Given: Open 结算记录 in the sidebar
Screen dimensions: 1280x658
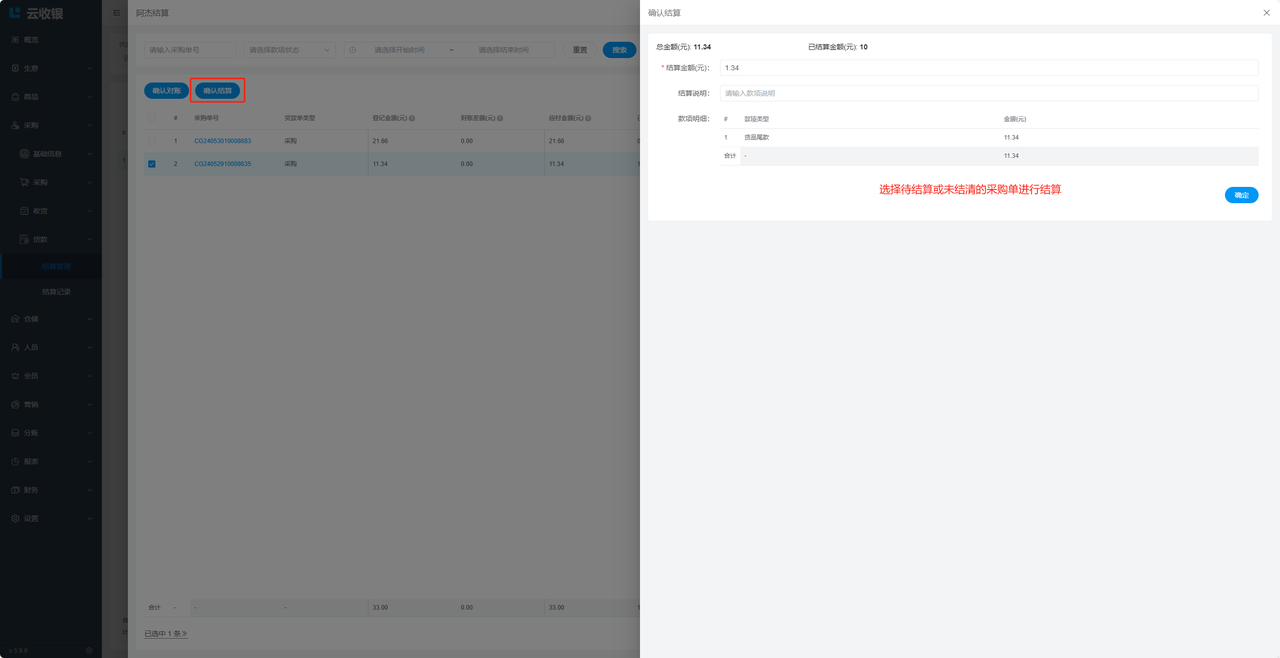Looking at the screenshot, I should [56, 292].
